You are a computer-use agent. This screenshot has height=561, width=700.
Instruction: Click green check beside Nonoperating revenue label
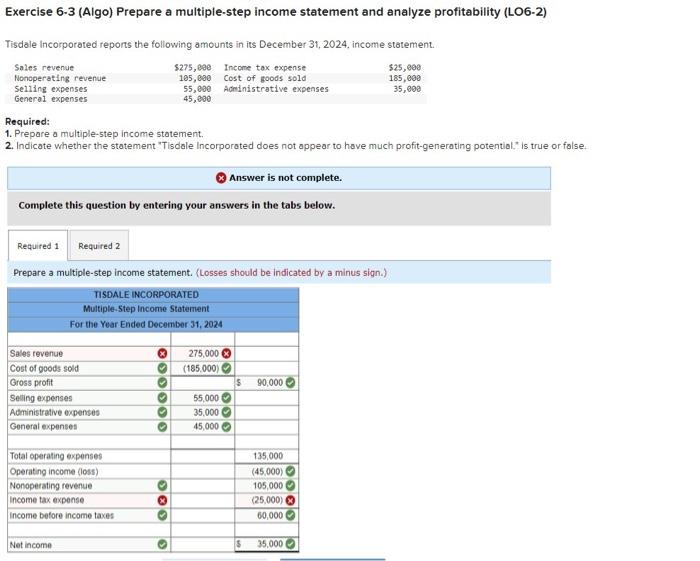[162, 485]
